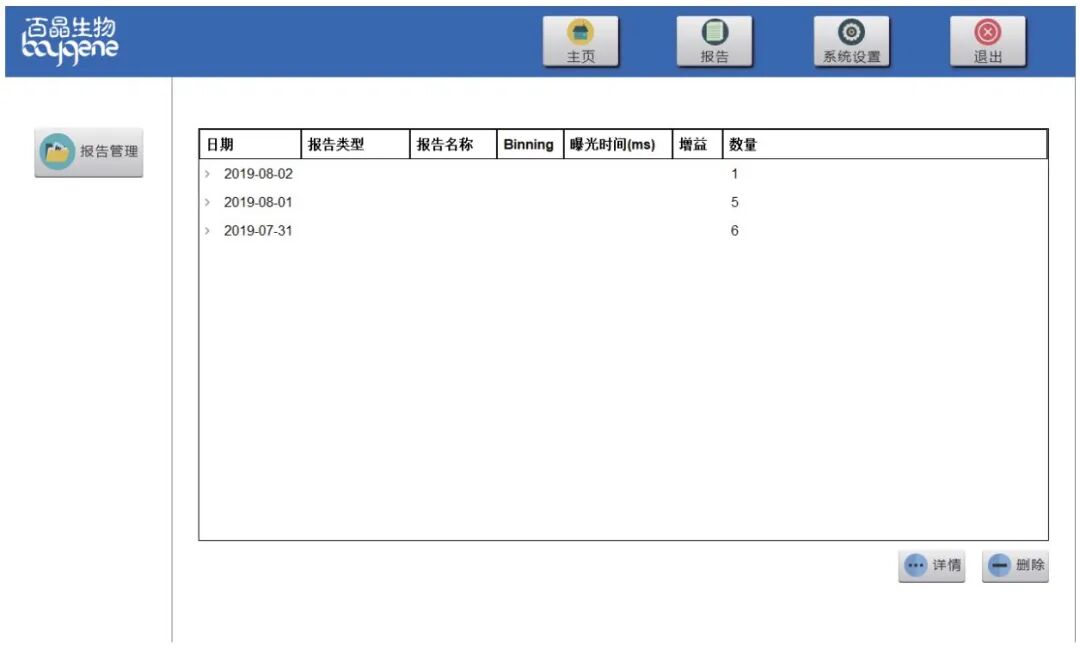This screenshot has width=1080, height=650.
Task: Click the 详情 details button
Action: click(x=931, y=566)
